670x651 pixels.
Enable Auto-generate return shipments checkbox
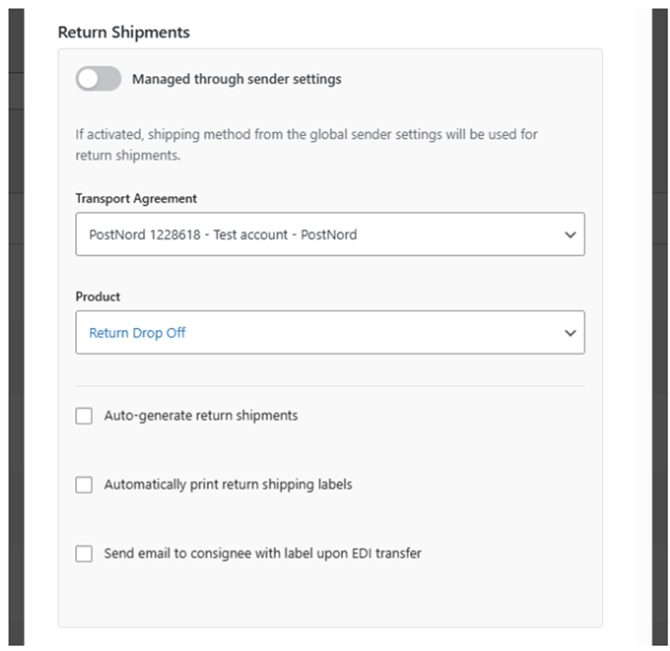(84, 416)
